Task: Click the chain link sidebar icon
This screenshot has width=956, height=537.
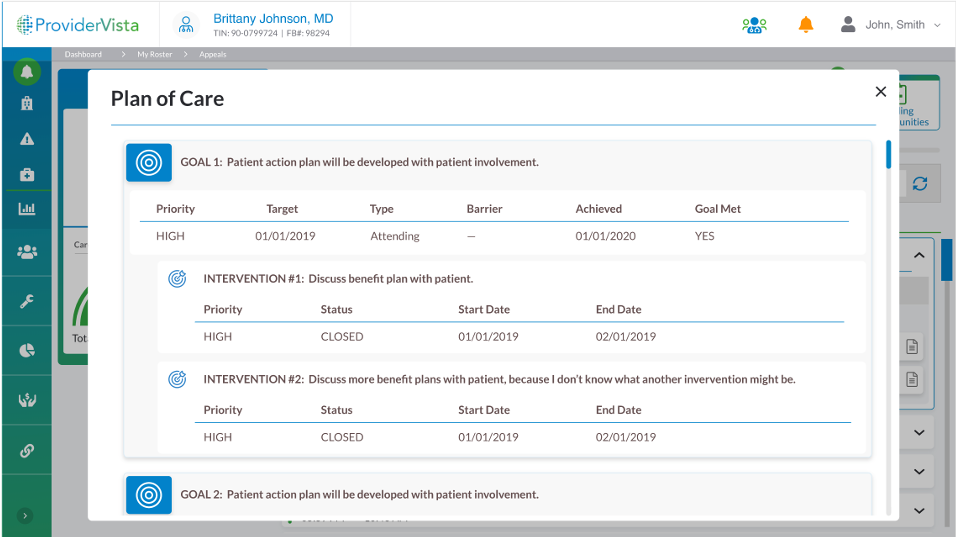Action: [26, 450]
